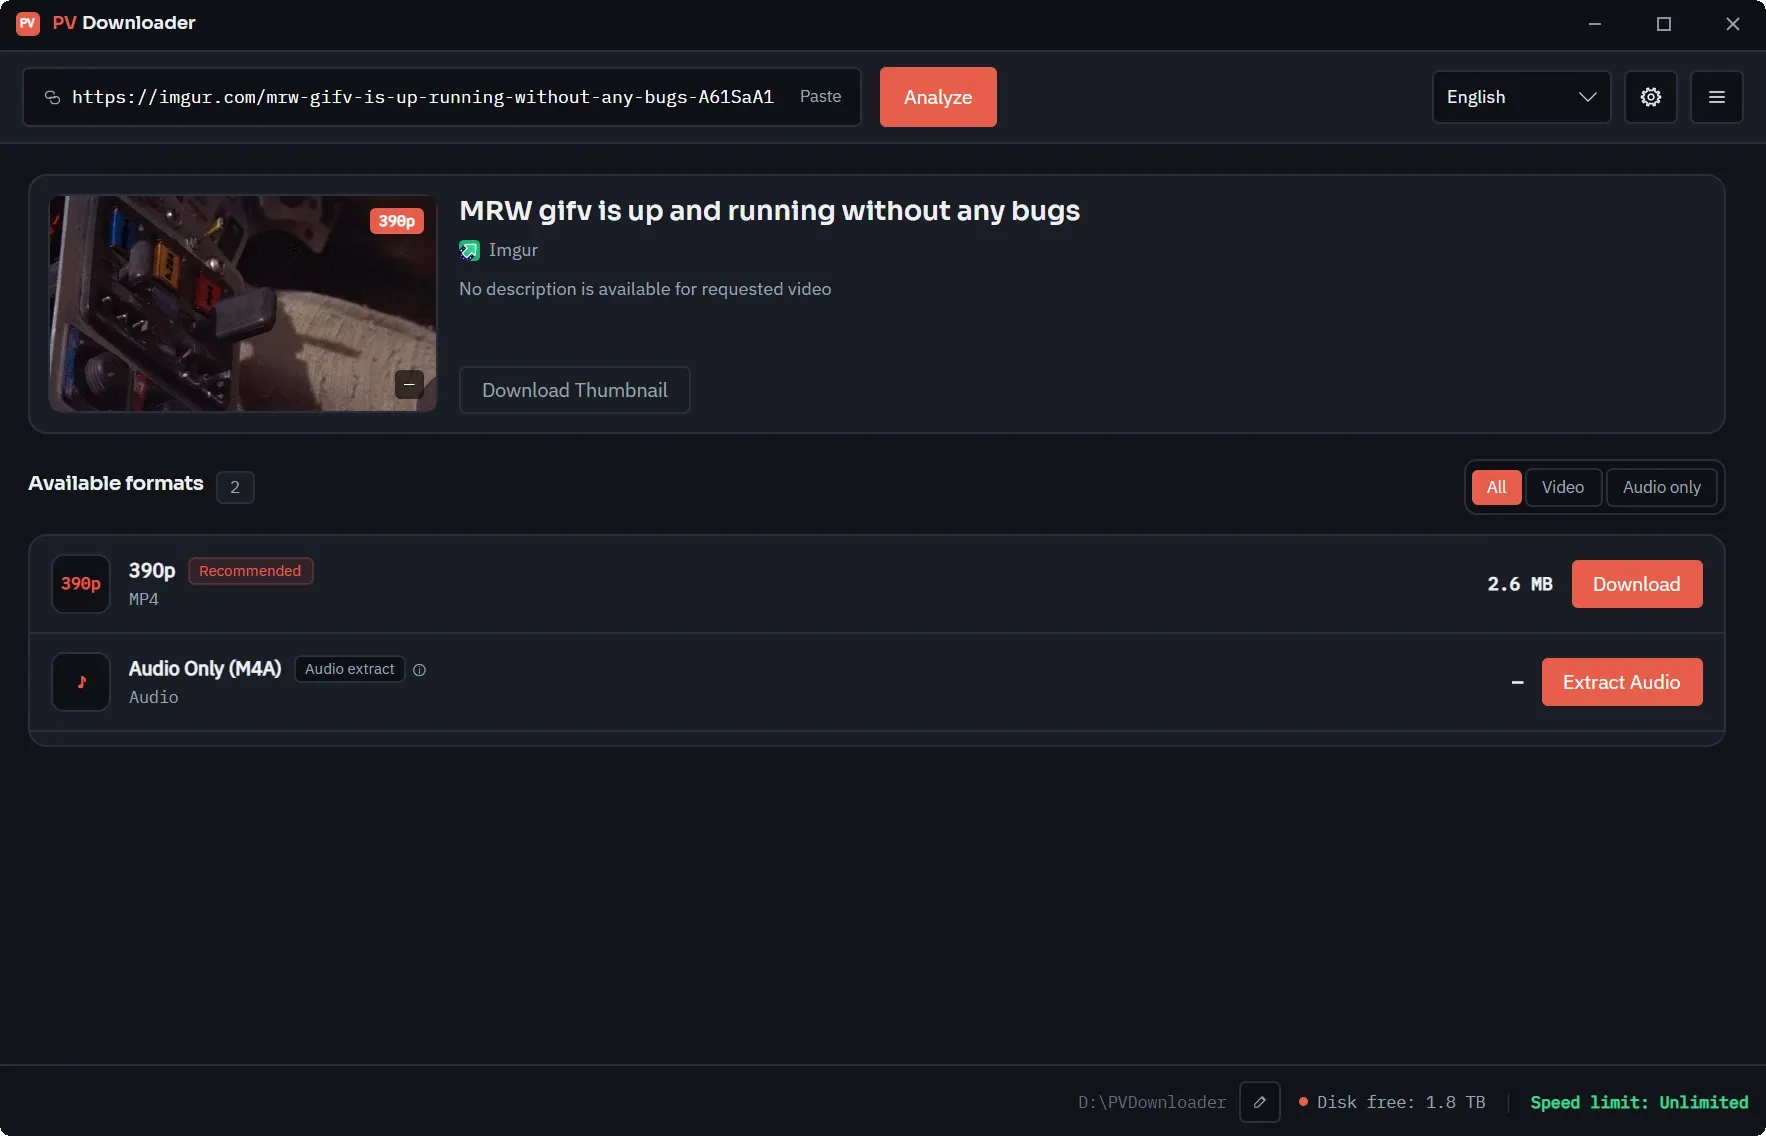Switch to the Audio only filter tab
Image resolution: width=1766 pixels, height=1136 pixels.
pyautogui.click(x=1661, y=487)
